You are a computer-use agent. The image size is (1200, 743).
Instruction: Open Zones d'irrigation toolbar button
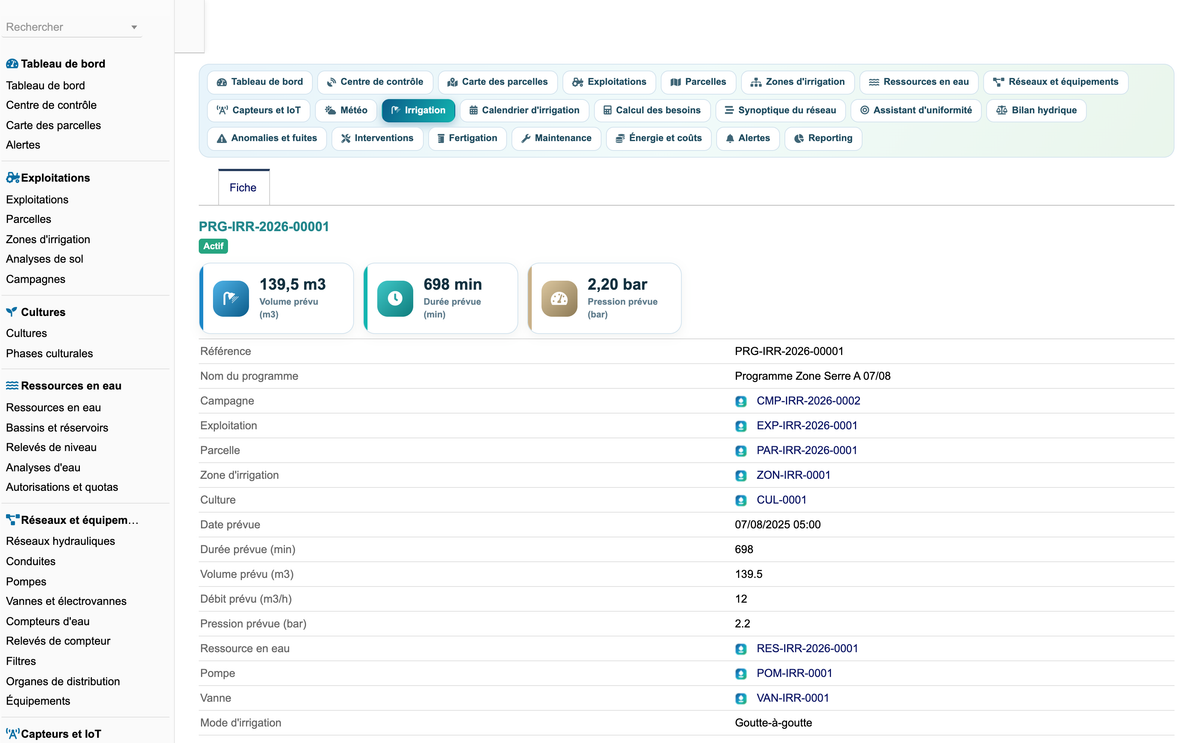point(798,82)
